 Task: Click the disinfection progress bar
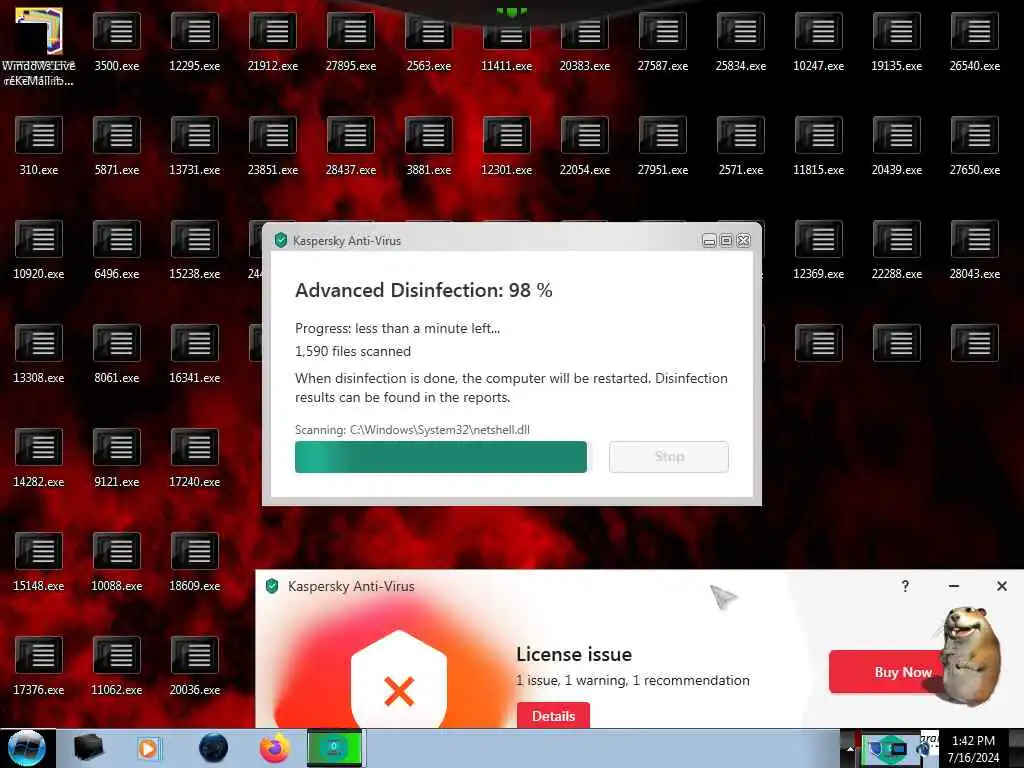click(441, 456)
